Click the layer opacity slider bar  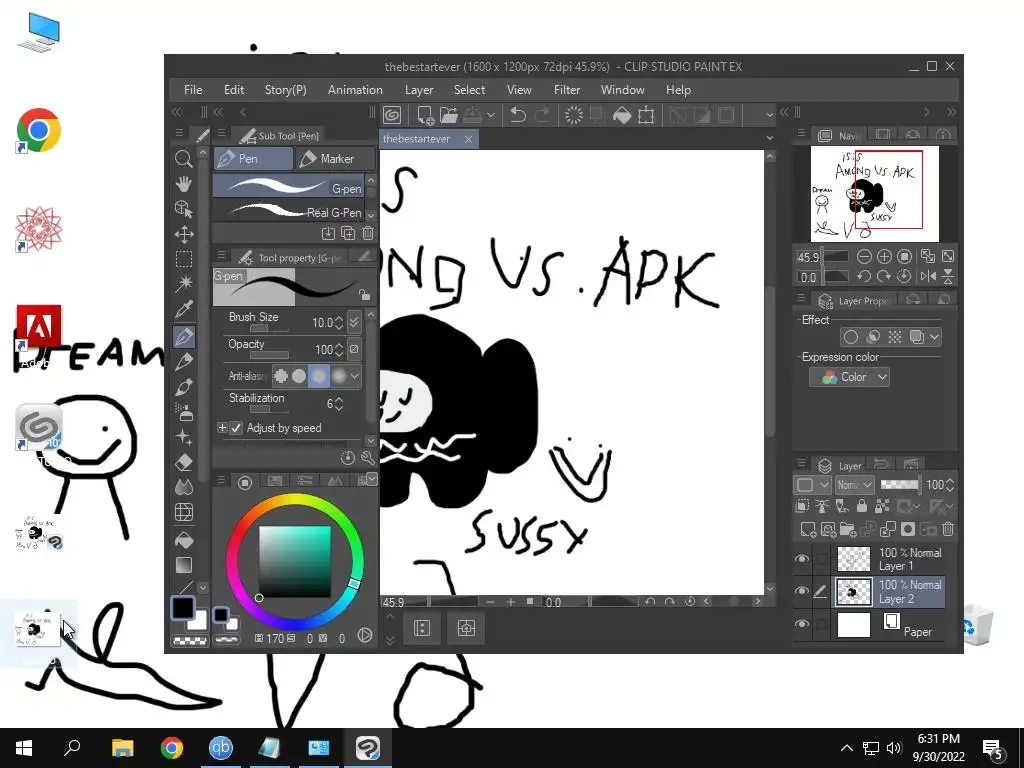(899, 485)
